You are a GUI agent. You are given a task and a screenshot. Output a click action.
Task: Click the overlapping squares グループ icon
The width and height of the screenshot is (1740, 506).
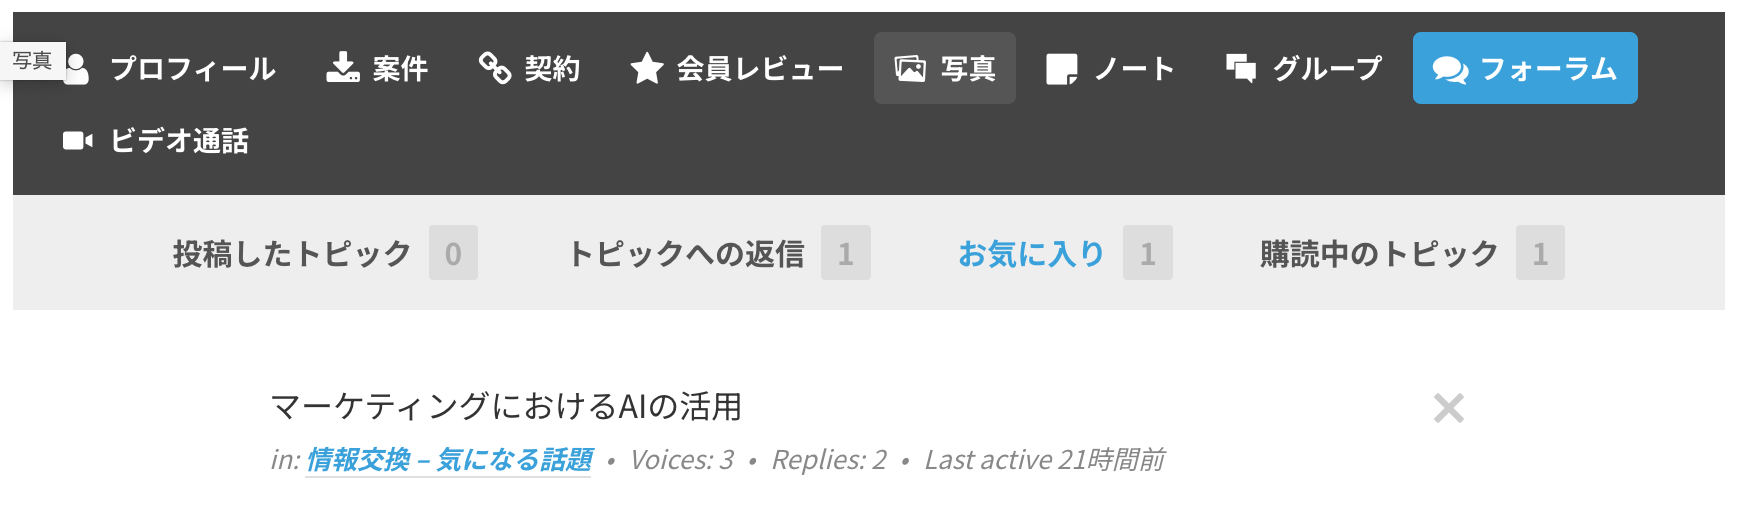pyautogui.click(x=1241, y=68)
